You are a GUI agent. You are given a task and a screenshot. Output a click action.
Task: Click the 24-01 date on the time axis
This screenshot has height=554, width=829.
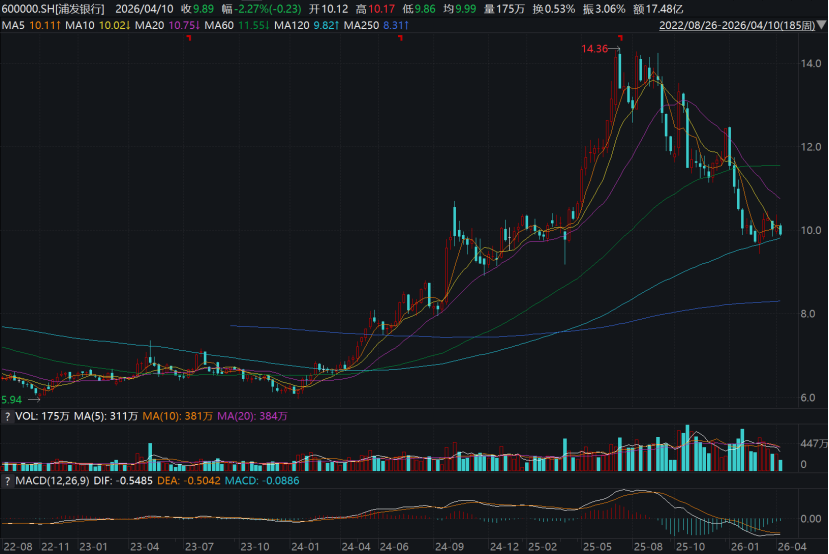point(305,546)
